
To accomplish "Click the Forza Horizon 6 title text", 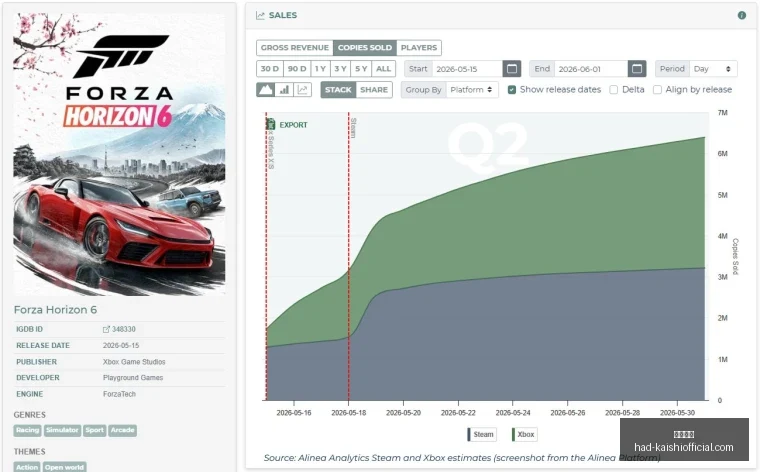I will point(55,310).
